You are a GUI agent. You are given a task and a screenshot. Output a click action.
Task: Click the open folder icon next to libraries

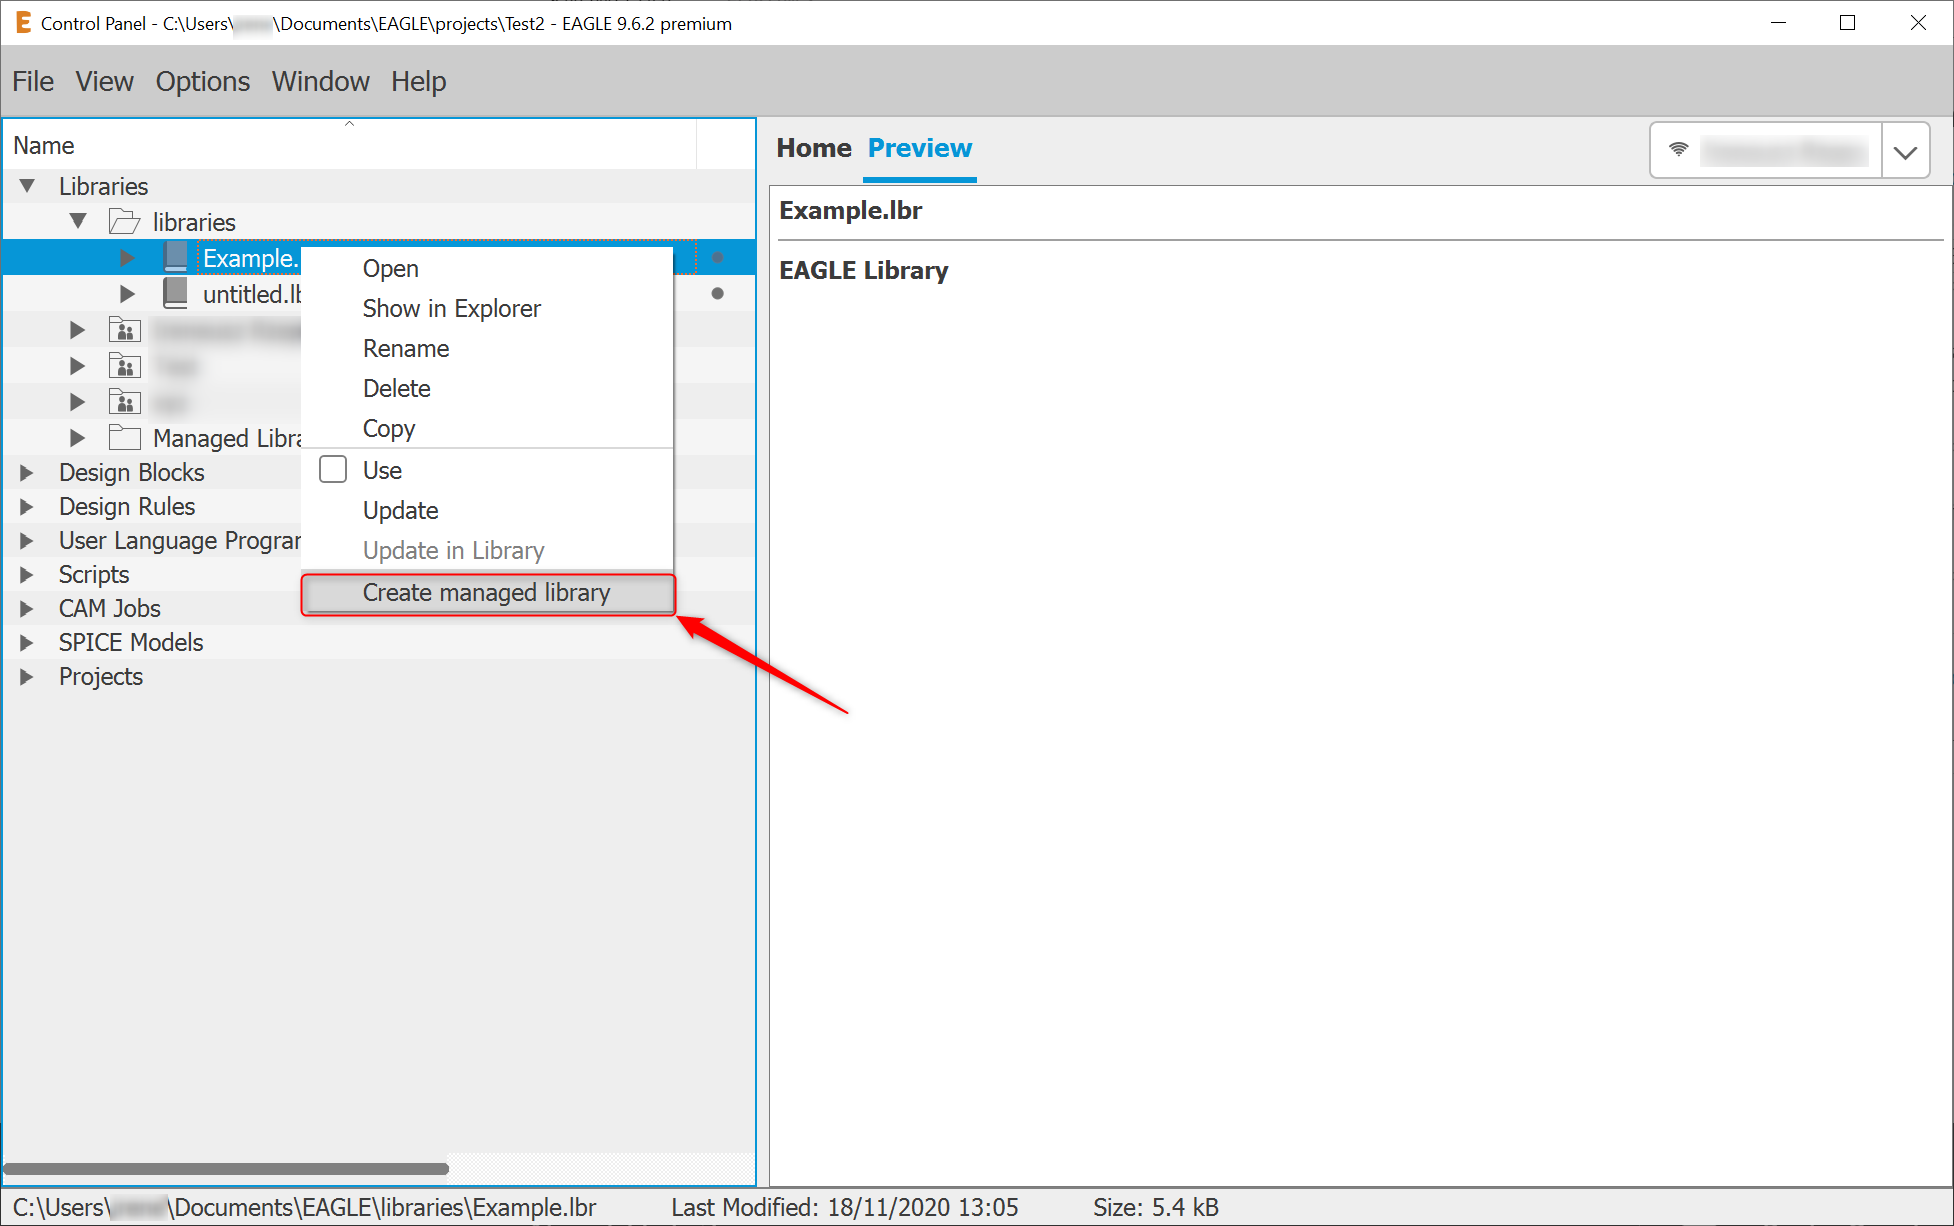click(x=124, y=221)
